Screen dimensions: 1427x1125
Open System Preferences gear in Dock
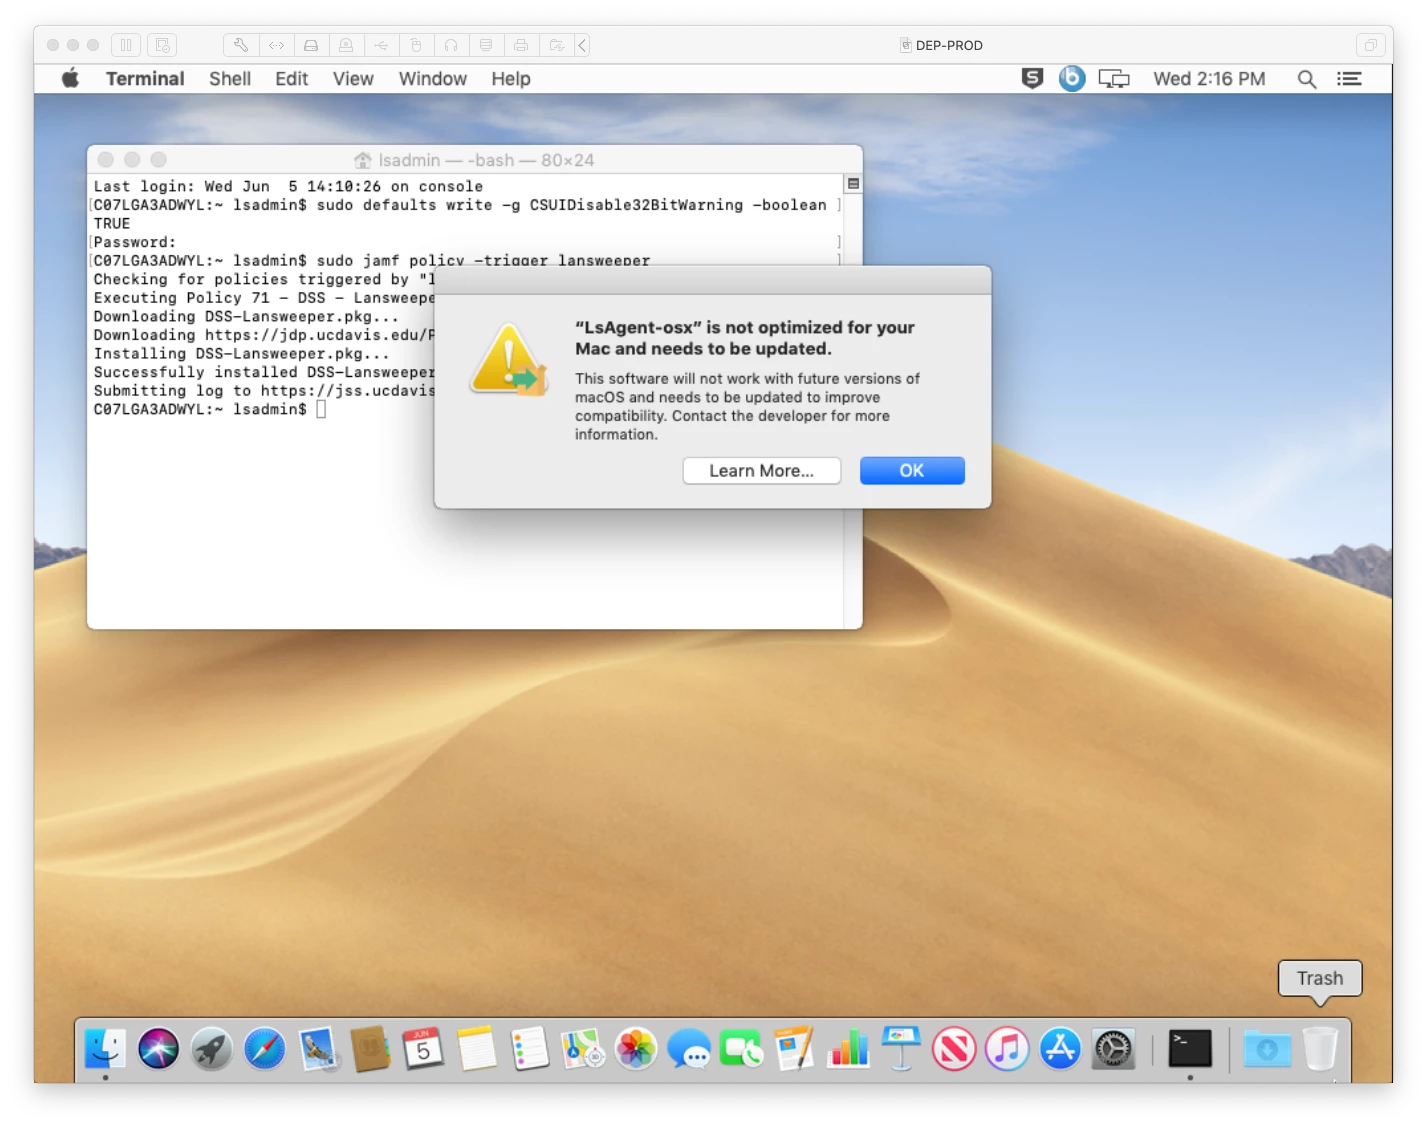(x=1113, y=1049)
